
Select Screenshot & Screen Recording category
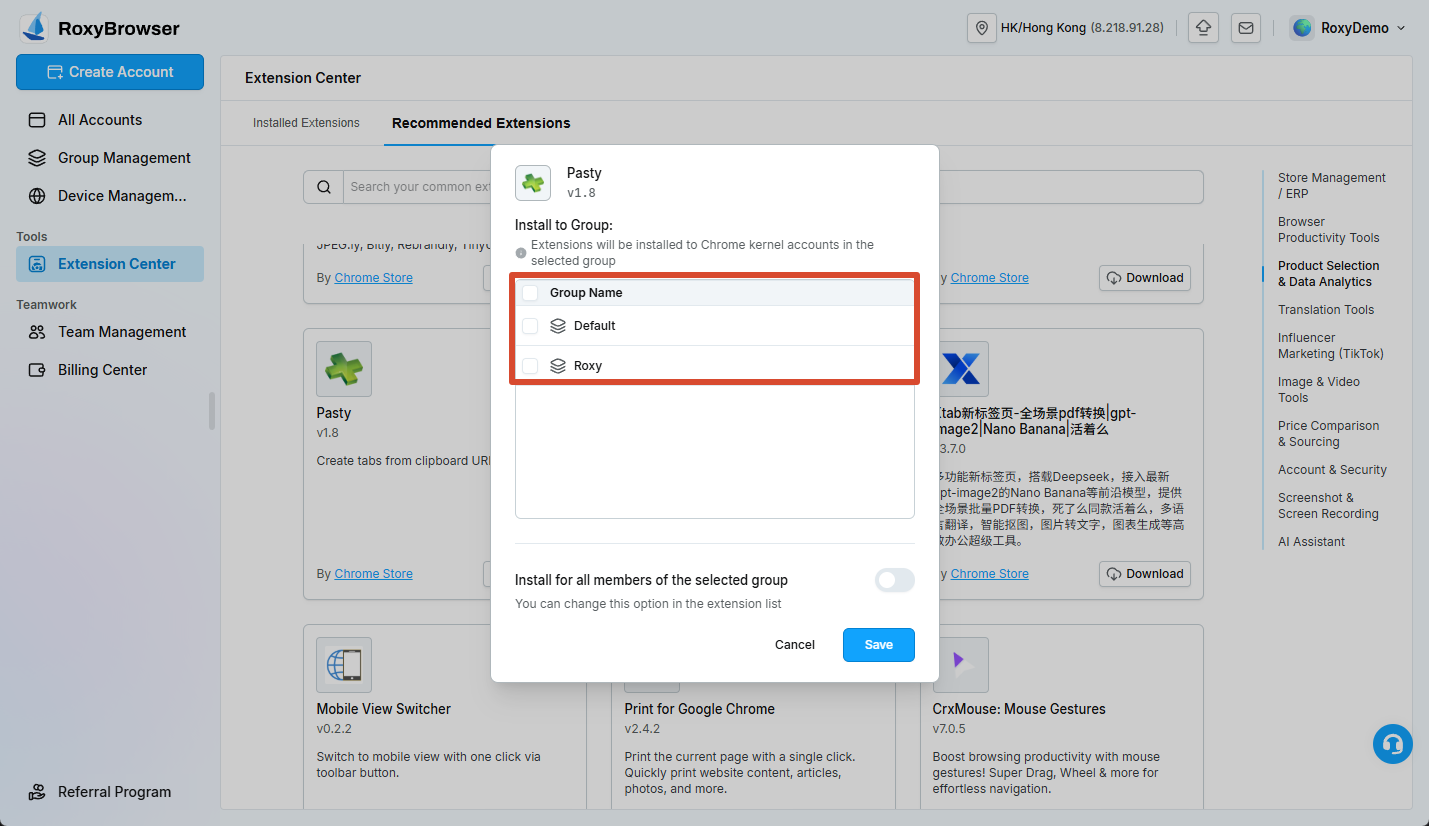1328,506
